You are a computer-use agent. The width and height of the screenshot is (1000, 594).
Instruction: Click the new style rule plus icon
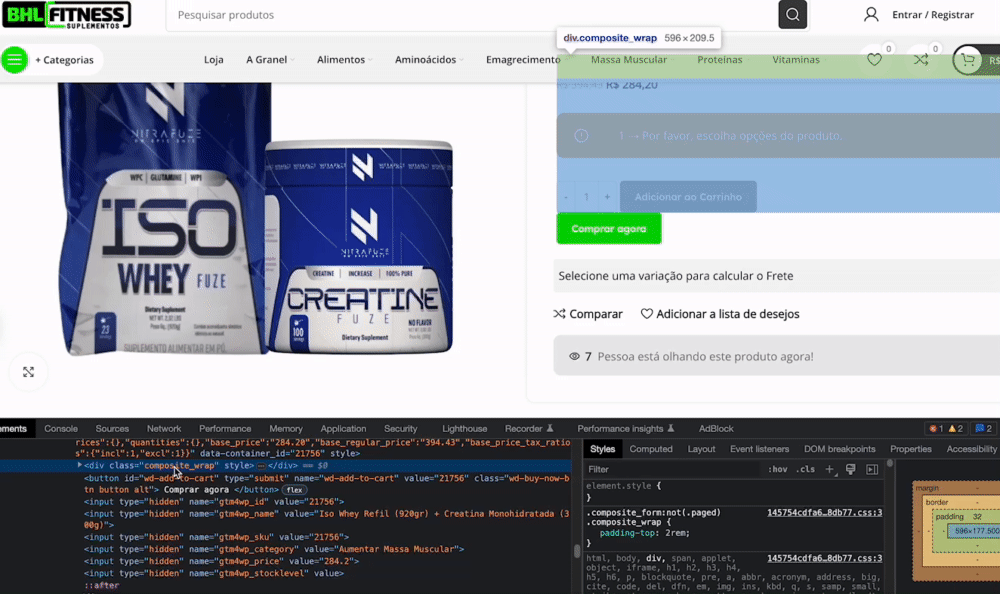tap(829, 469)
